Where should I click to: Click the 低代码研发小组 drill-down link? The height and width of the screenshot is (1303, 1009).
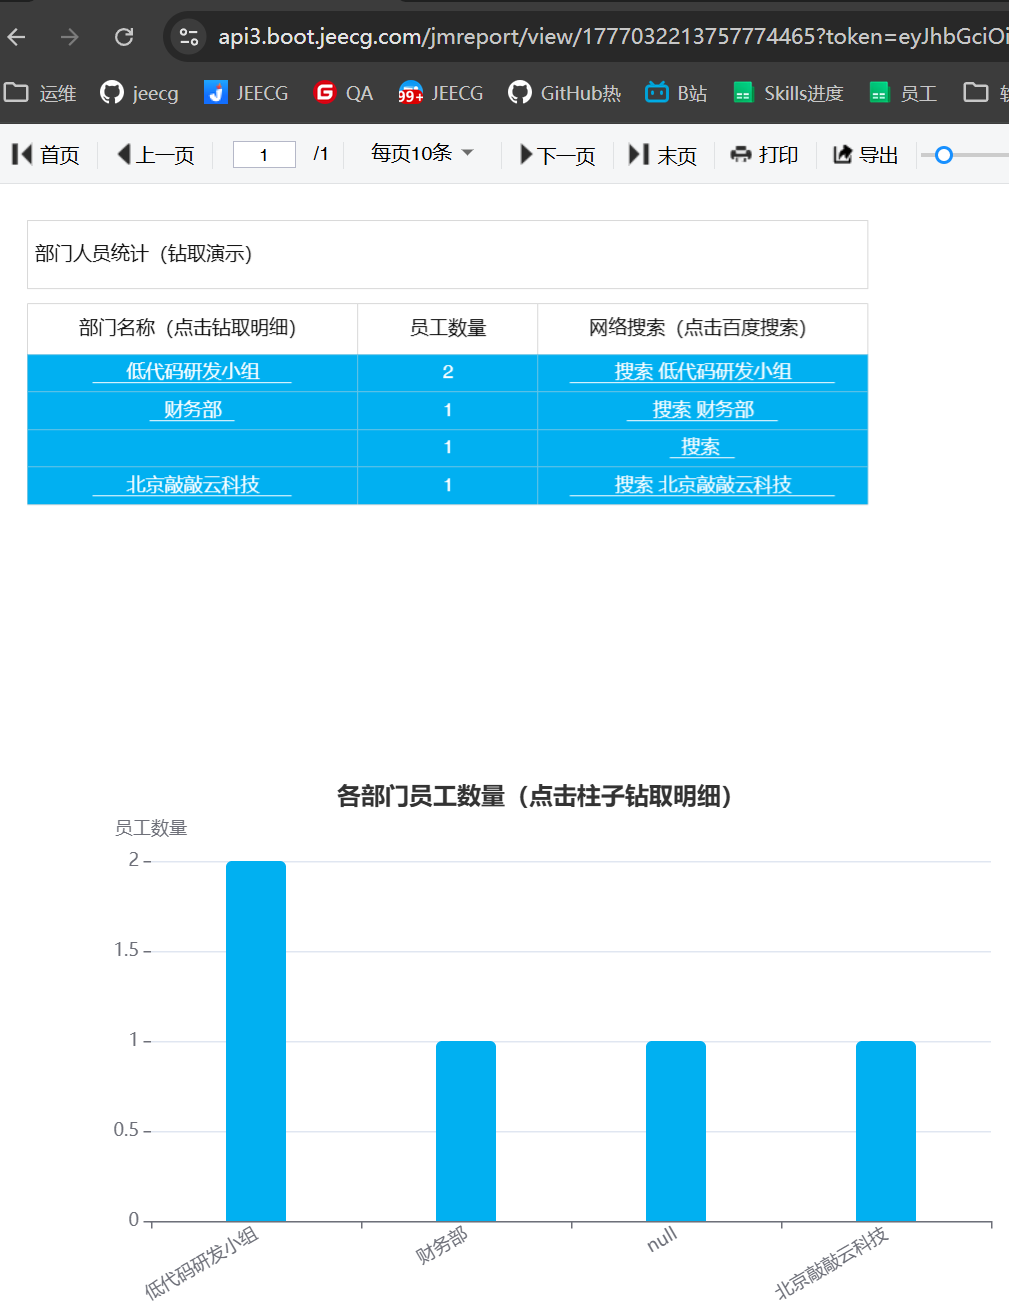tap(192, 371)
